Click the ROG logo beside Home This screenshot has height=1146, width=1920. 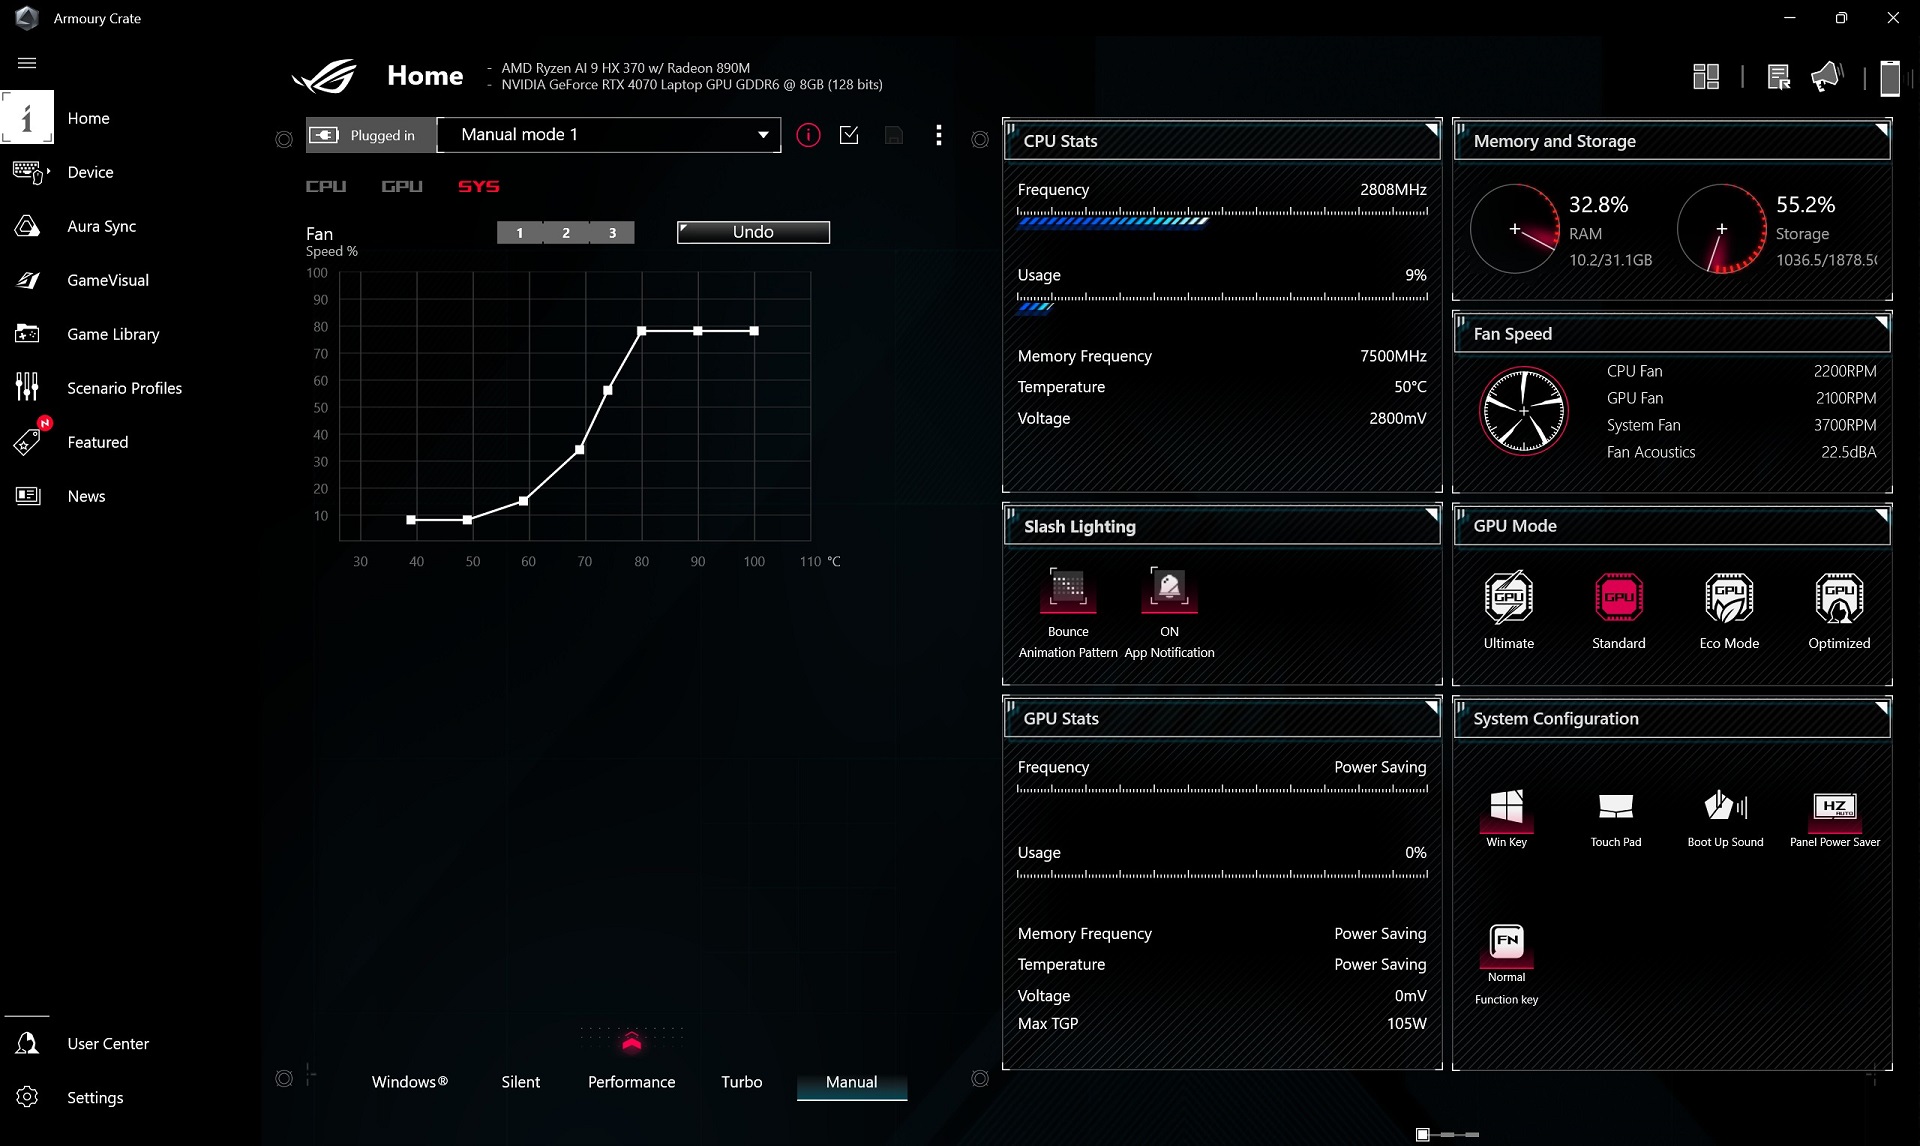pos(324,76)
